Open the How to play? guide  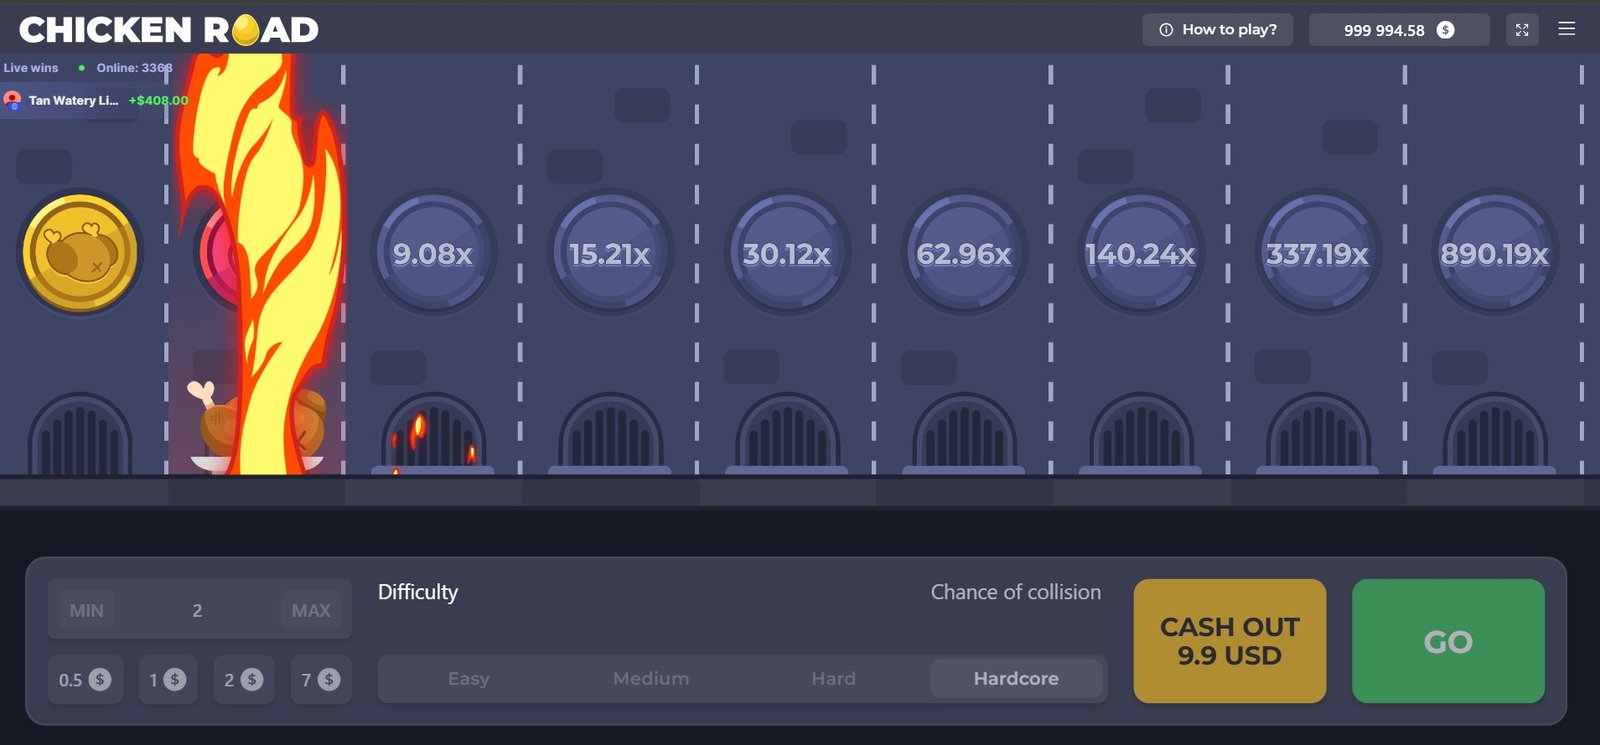(x=1217, y=30)
